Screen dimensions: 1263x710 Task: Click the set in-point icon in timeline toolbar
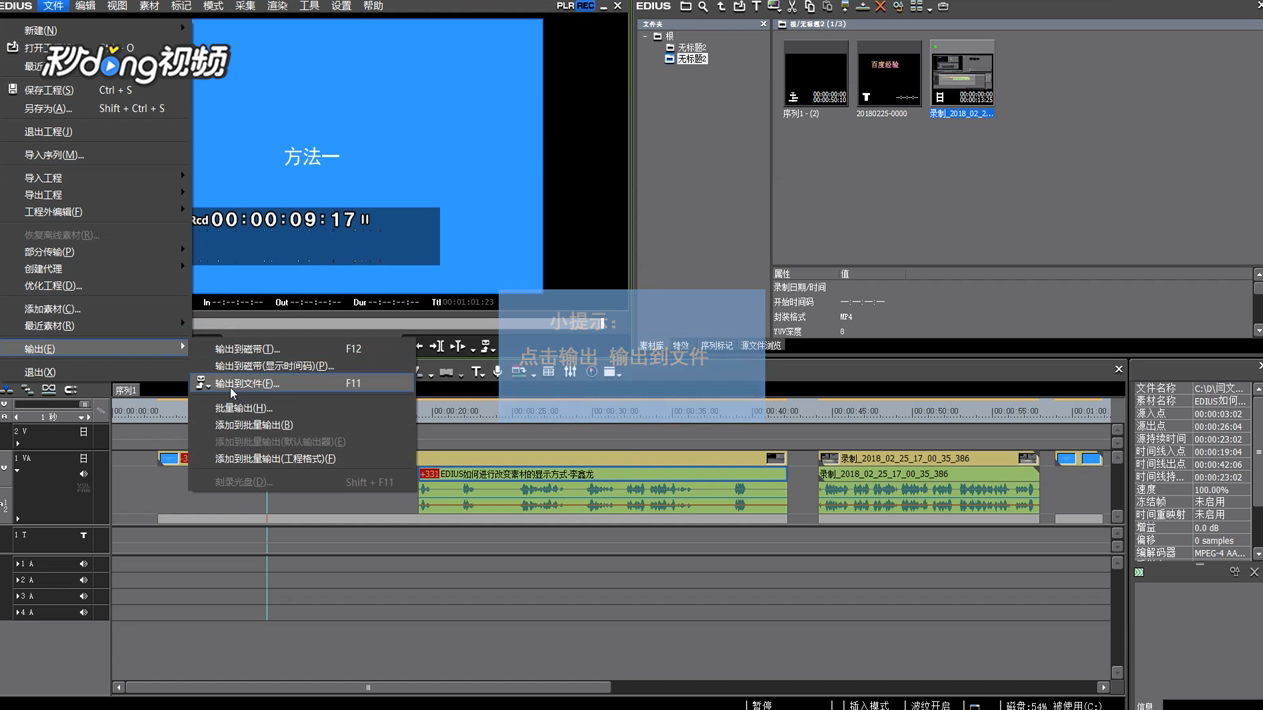(437, 346)
